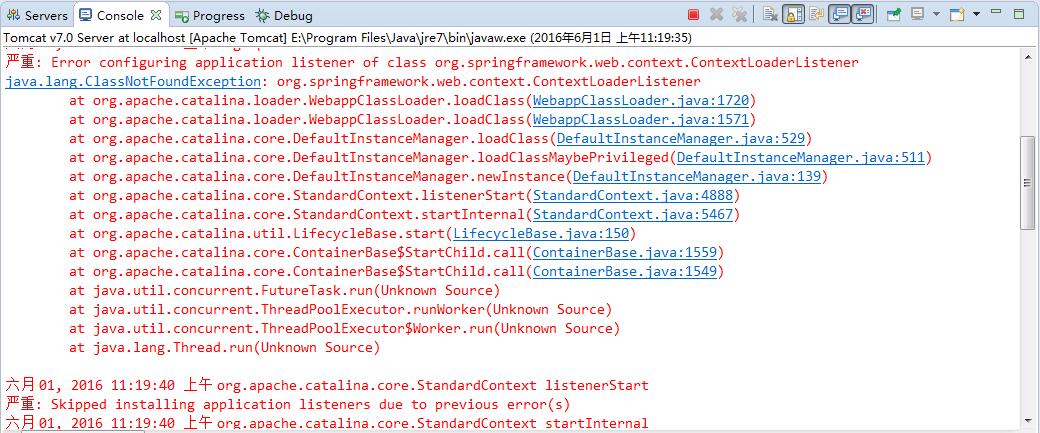Click the 'Skipped installing application listeners' line
This screenshot has width=1040, height=433.
288,404
